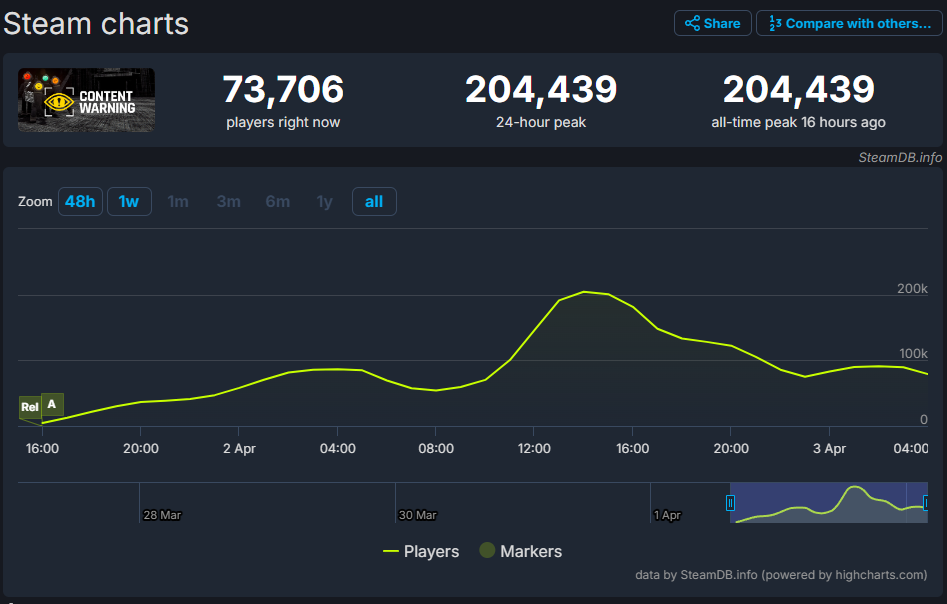Set chart zoom to 1w
This screenshot has width=947, height=604.
point(129,202)
